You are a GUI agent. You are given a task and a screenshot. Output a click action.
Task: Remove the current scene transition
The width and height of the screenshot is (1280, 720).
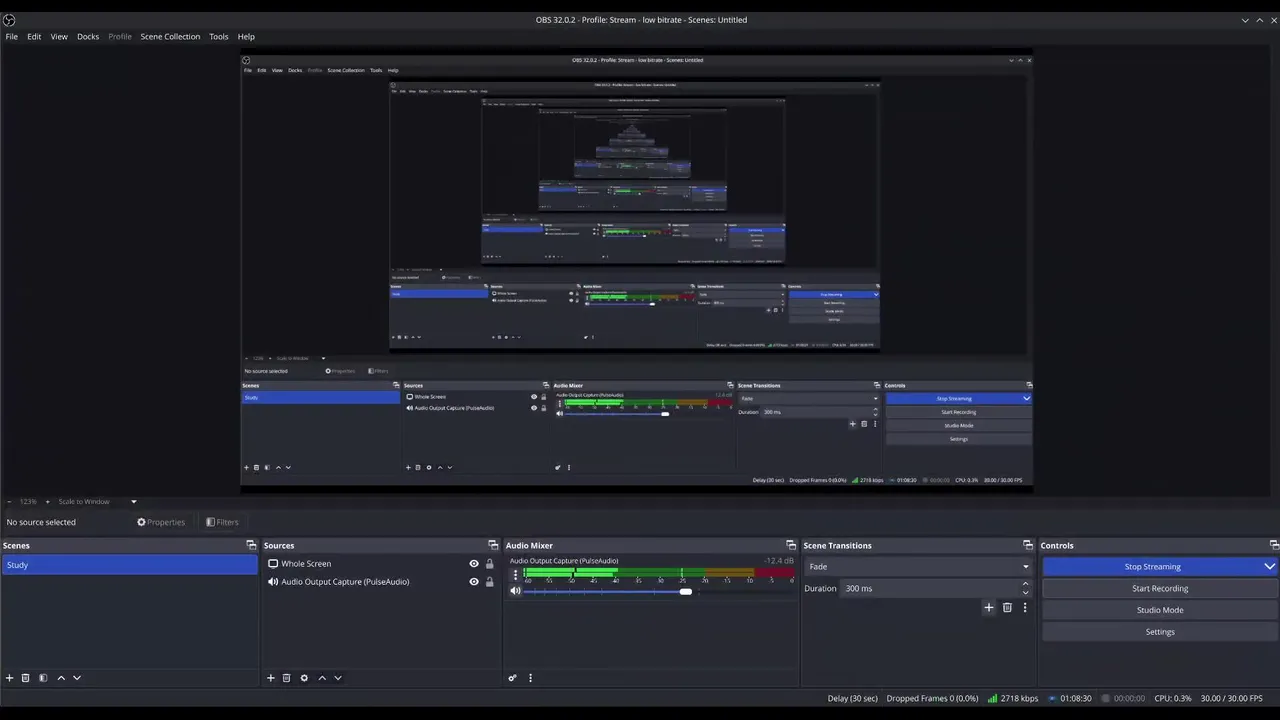click(1007, 607)
